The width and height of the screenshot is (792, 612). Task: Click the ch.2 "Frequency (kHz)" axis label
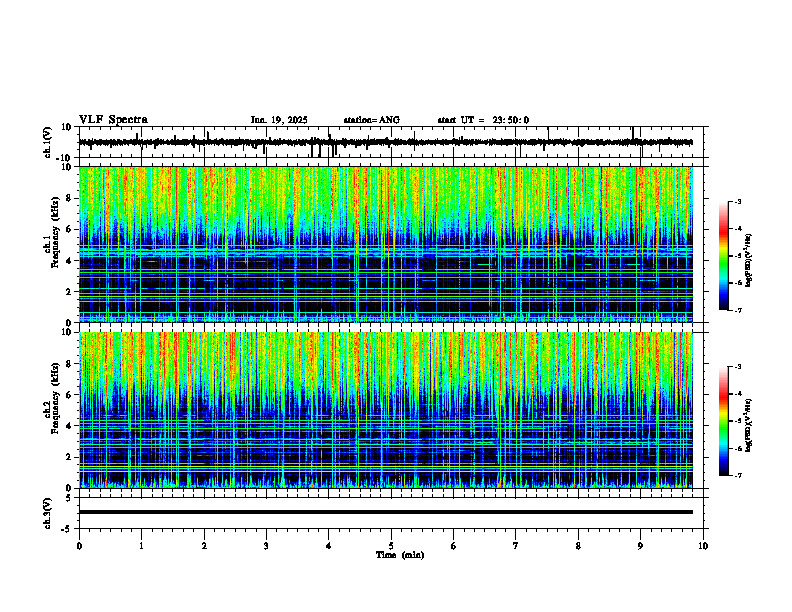[55, 397]
